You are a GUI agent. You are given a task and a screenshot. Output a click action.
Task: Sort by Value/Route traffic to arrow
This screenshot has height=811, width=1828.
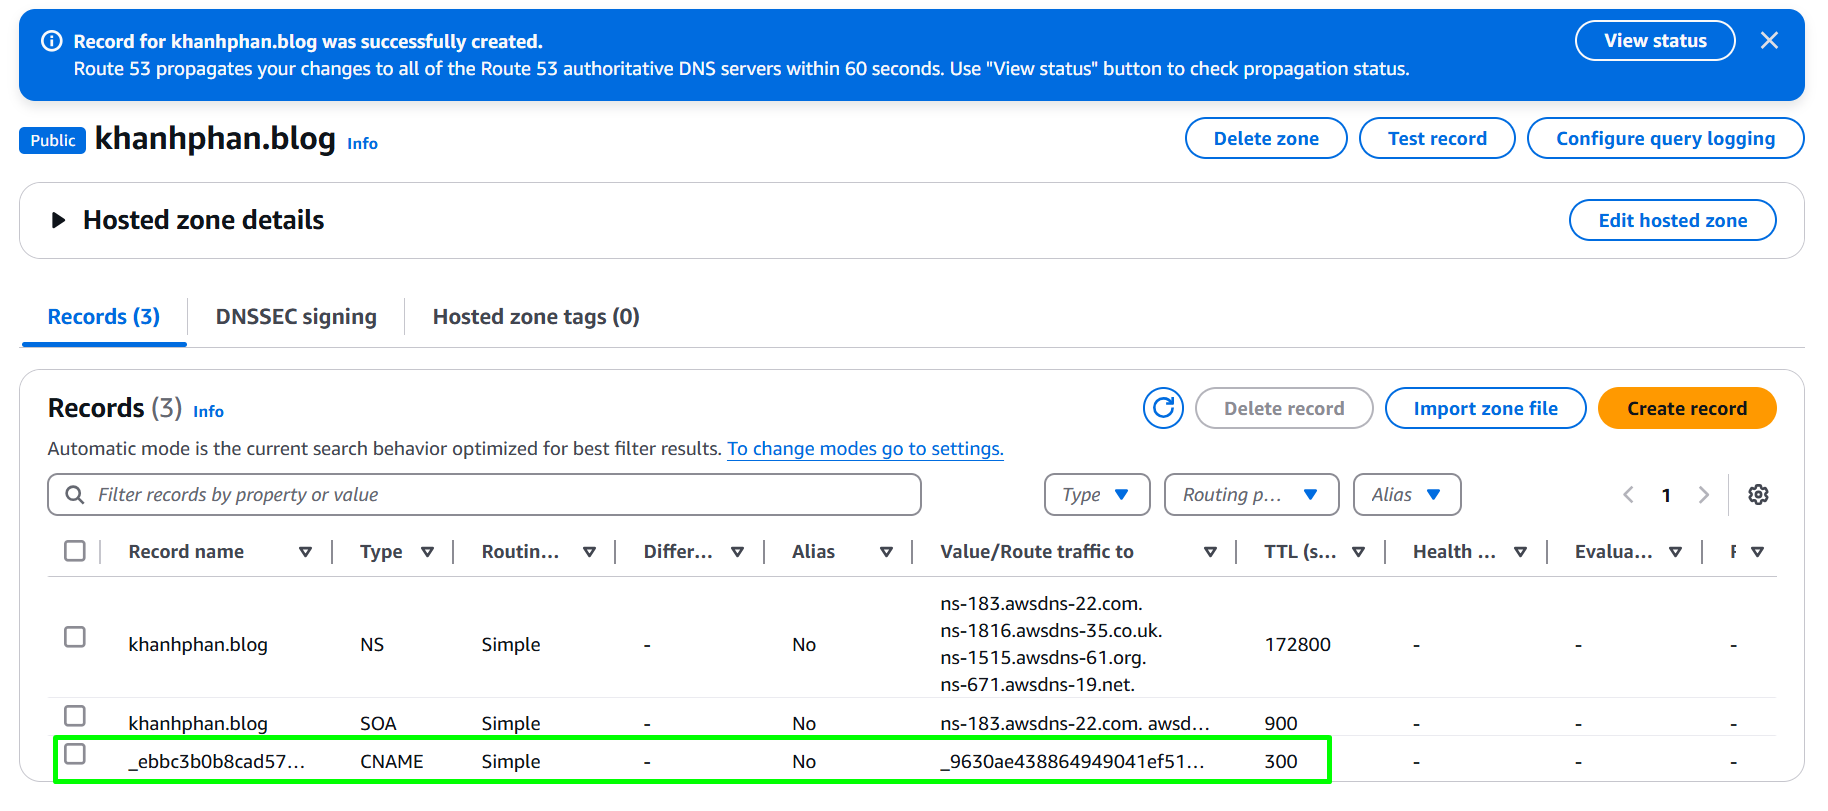pos(1210,552)
